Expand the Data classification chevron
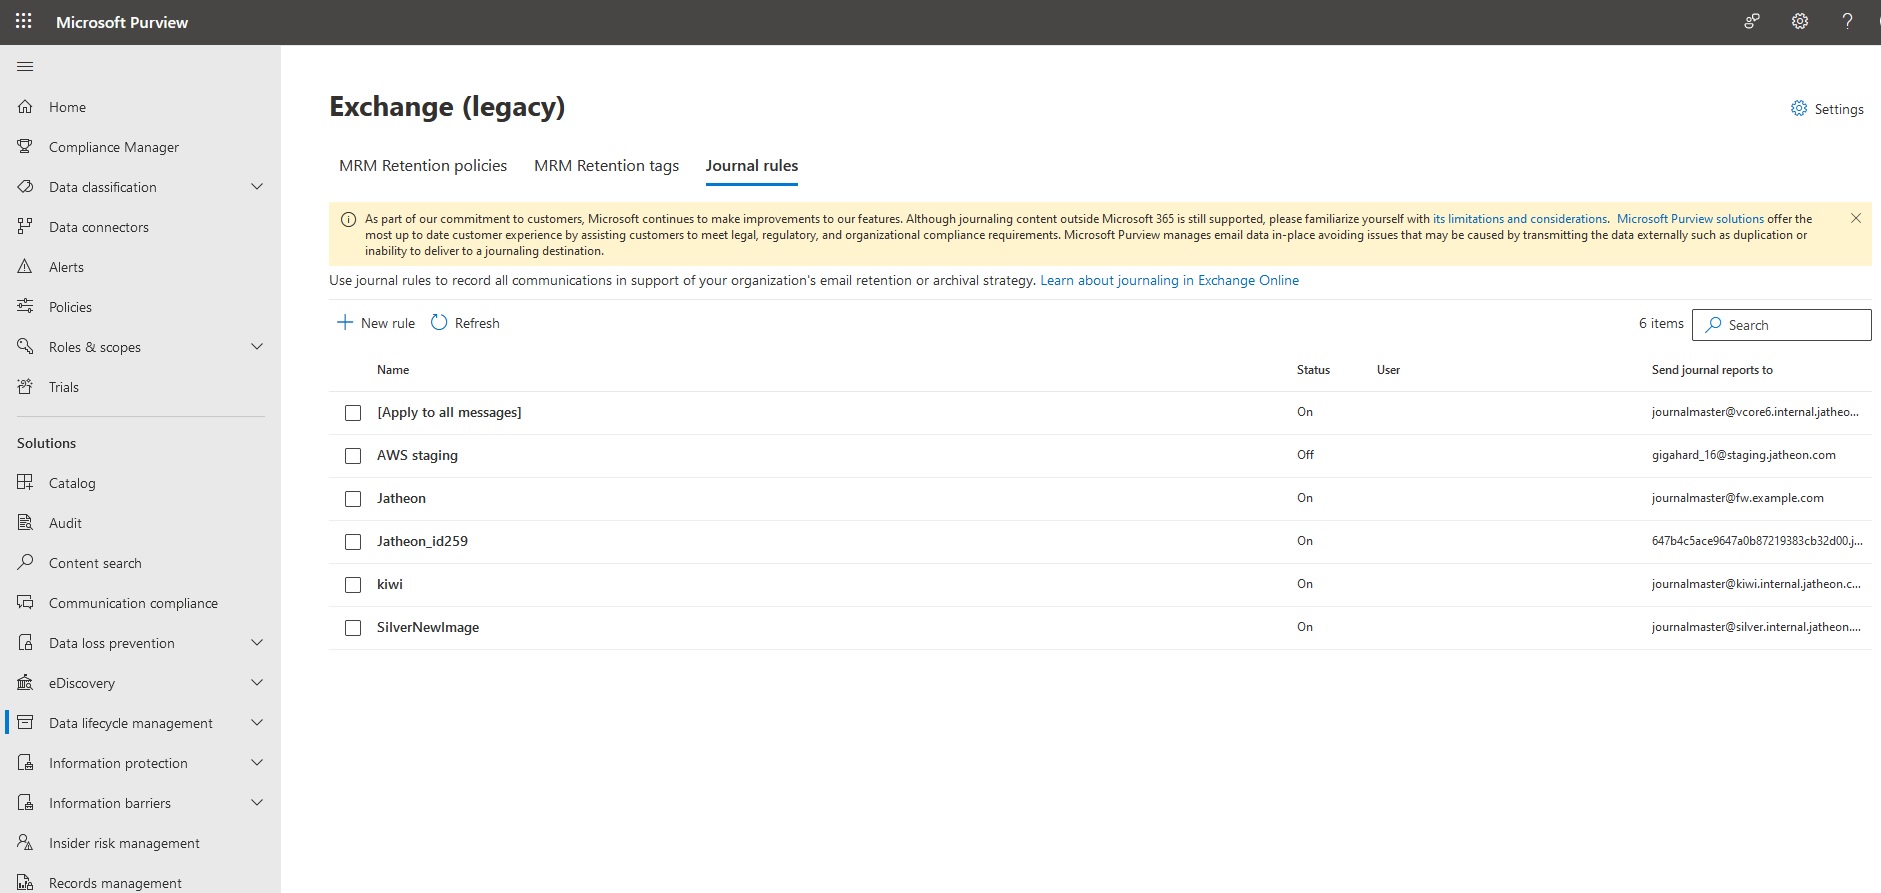Image resolution: width=1881 pixels, height=893 pixels. tap(257, 187)
